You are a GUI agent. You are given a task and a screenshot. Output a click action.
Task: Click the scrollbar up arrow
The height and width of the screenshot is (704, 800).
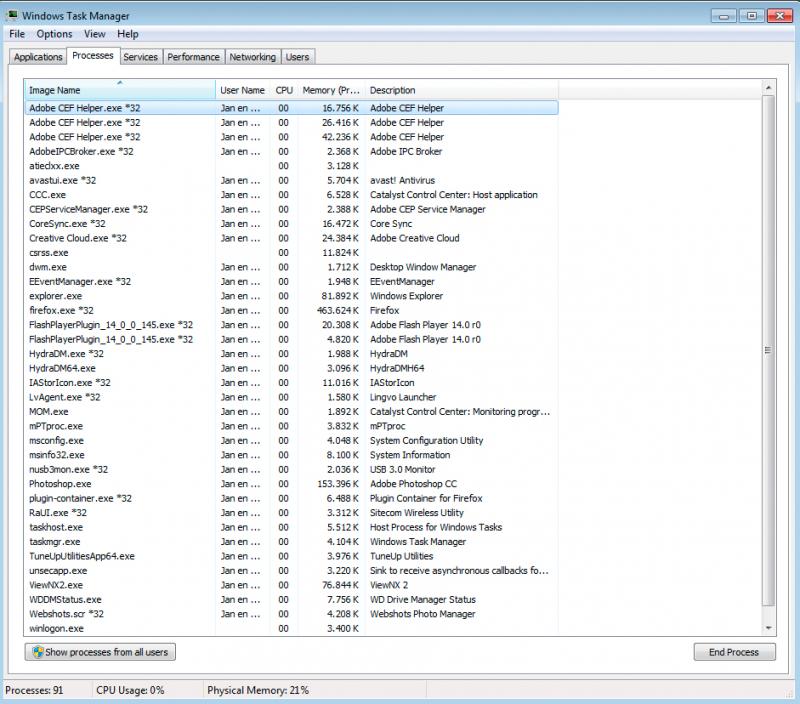point(768,88)
